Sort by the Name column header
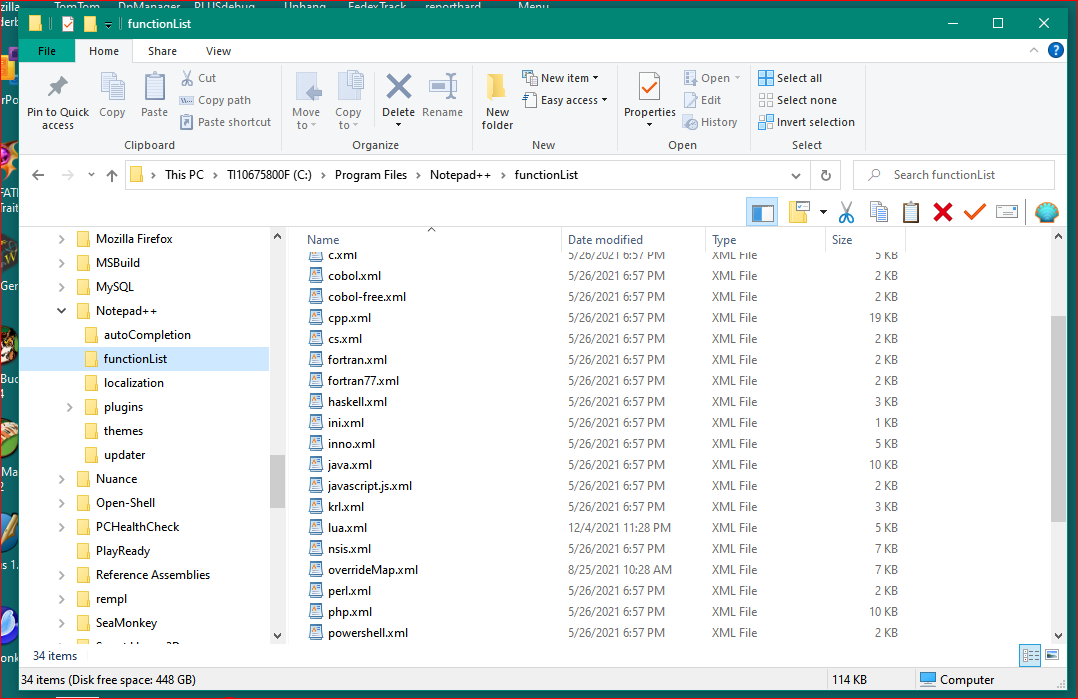The image size is (1078, 699). 323,239
